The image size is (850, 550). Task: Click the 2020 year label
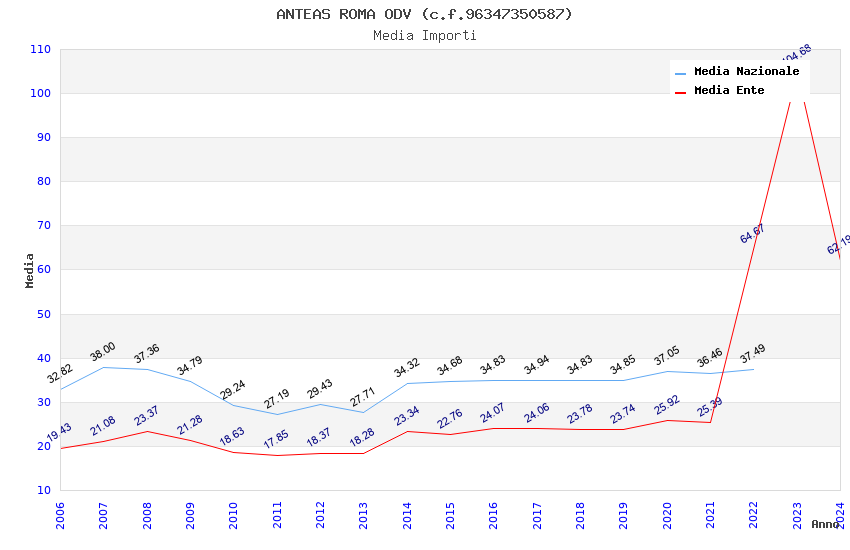point(667,515)
